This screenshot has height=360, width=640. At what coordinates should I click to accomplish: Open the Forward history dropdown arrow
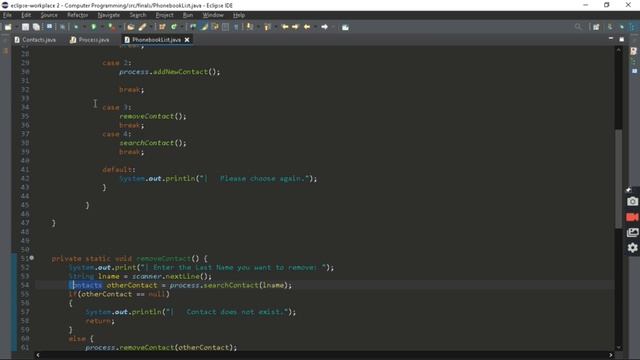click(333, 27)
